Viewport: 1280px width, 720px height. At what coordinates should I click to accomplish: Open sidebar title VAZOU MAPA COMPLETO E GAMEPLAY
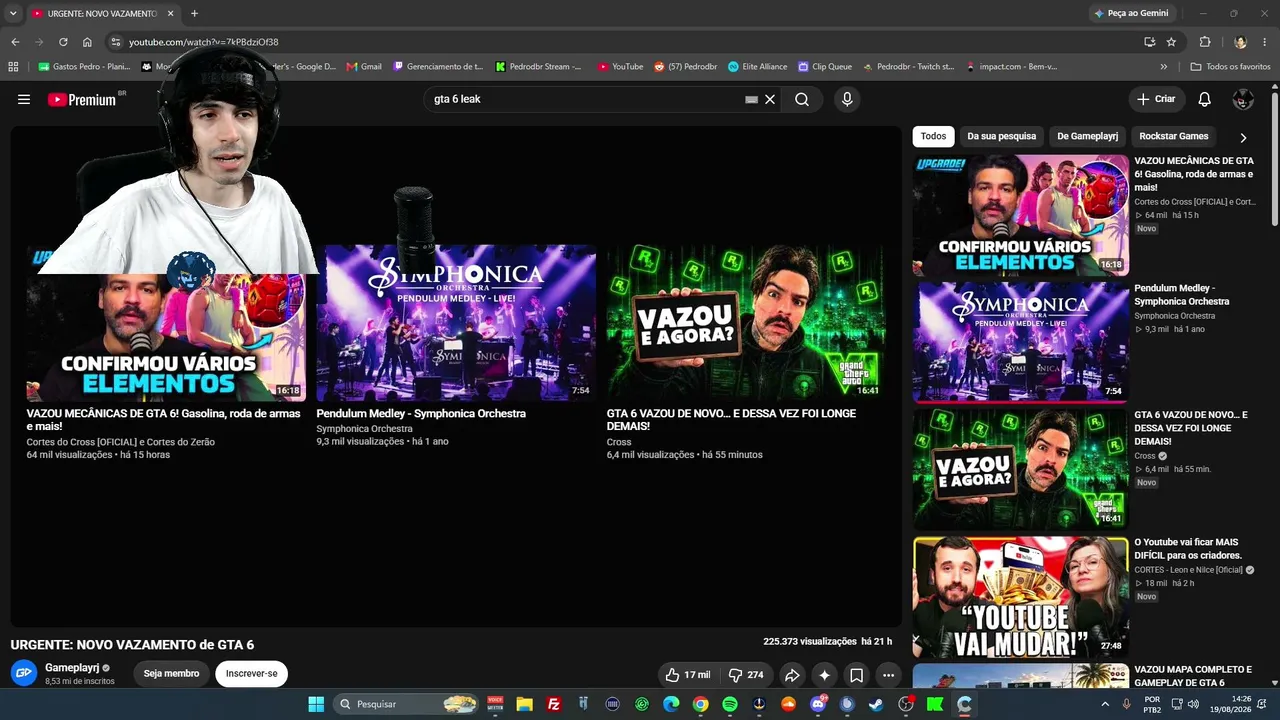coord(1193,676)
